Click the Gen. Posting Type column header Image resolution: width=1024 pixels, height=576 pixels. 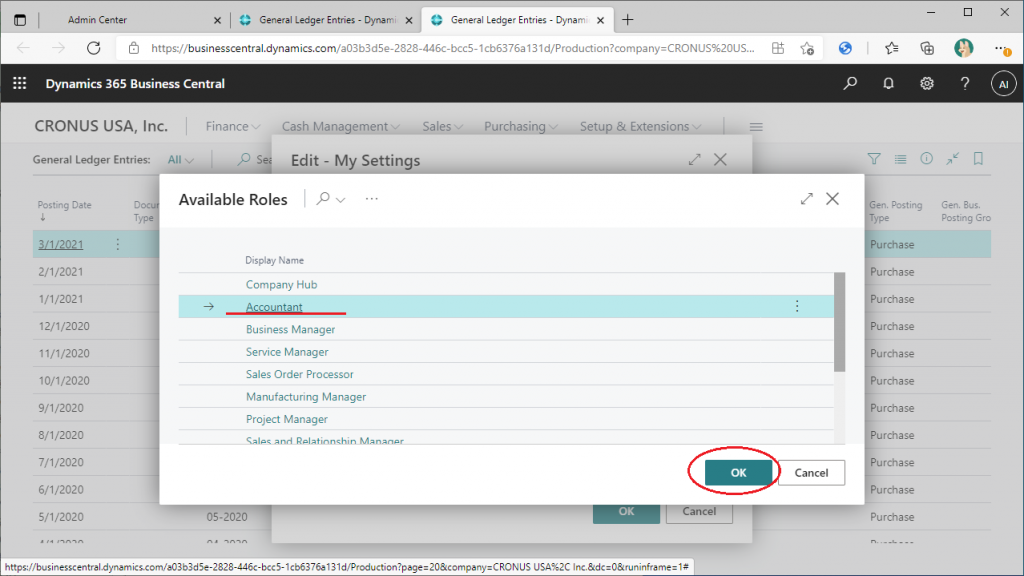[895, 211]
